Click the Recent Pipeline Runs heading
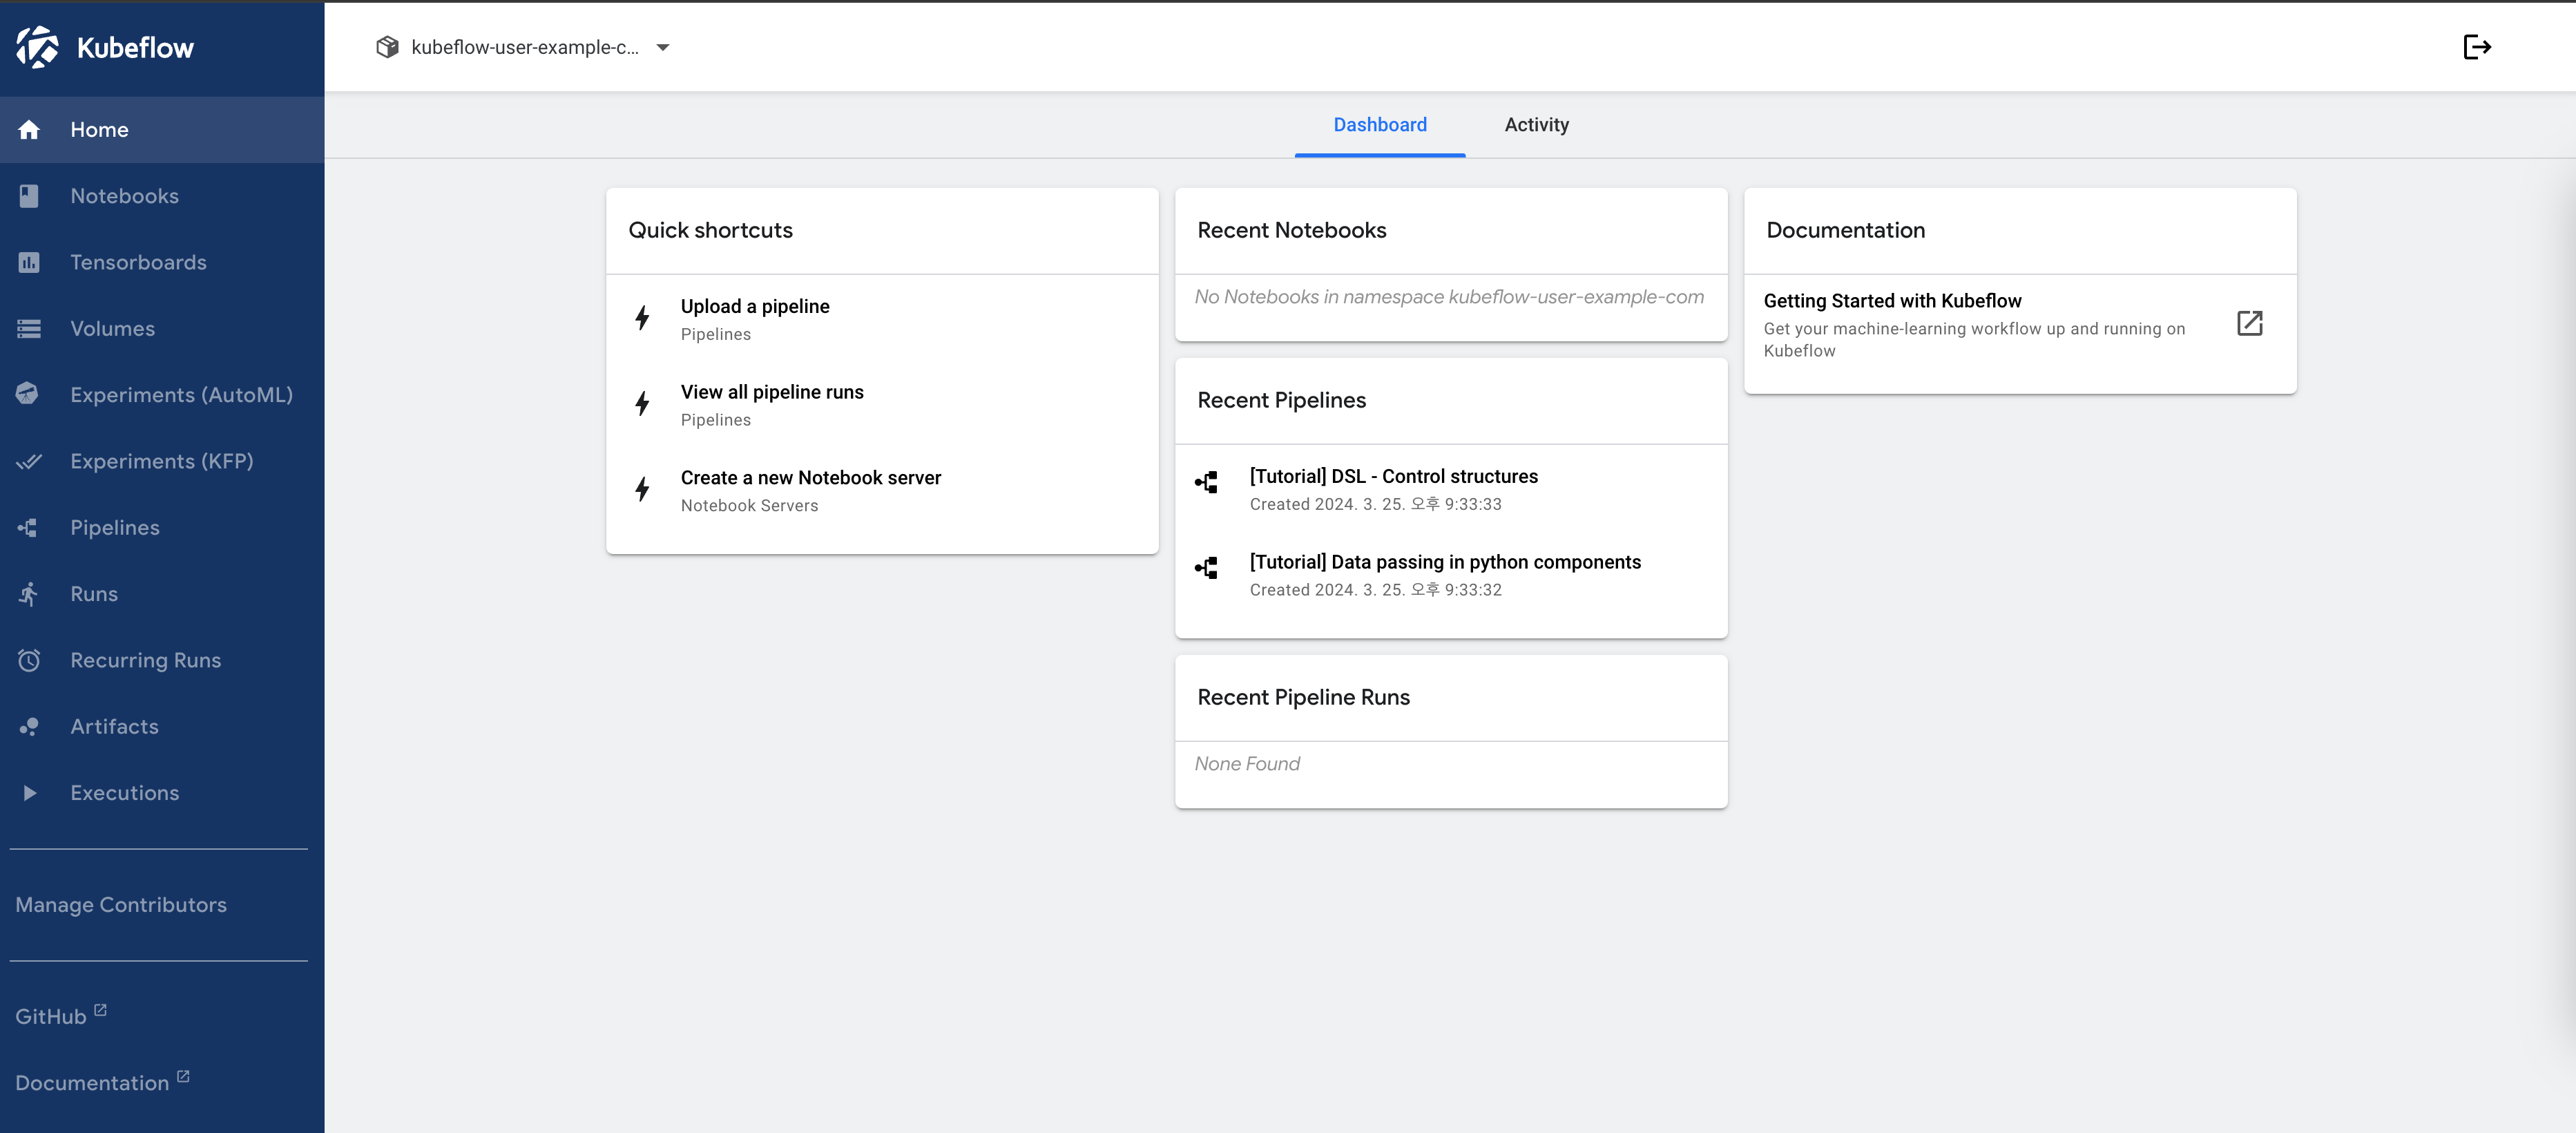This screenshot has height=1133, width=2576. tap(1303, 697)
